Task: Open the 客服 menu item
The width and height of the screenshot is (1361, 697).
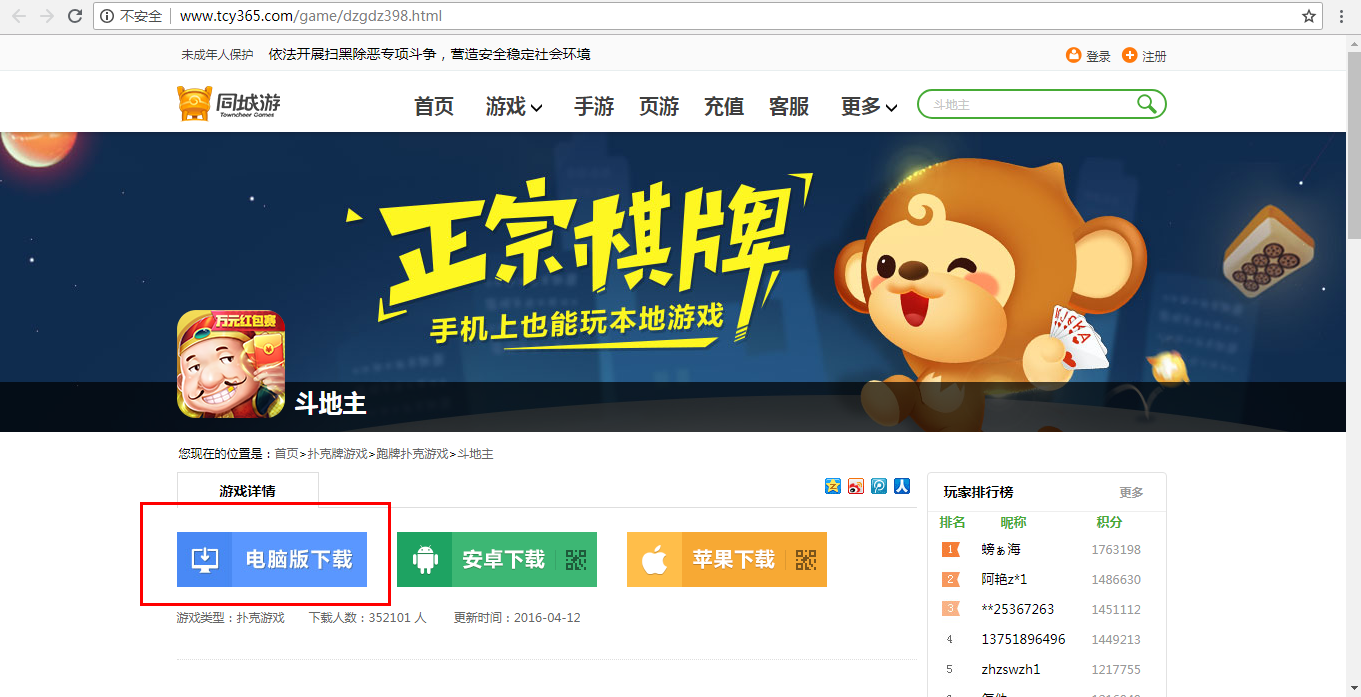Action: tap(789, 107)
